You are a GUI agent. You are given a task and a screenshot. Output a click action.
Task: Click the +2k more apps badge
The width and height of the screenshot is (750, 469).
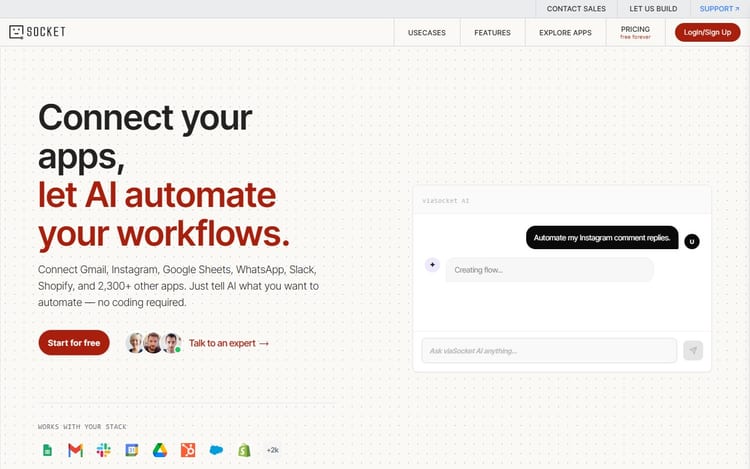coord(273,450)
